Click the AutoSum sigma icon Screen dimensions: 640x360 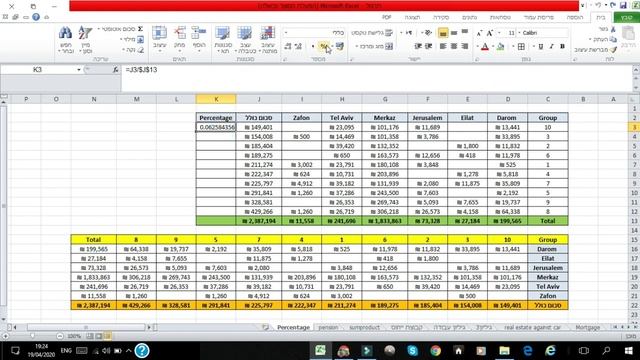pos(140,29)
